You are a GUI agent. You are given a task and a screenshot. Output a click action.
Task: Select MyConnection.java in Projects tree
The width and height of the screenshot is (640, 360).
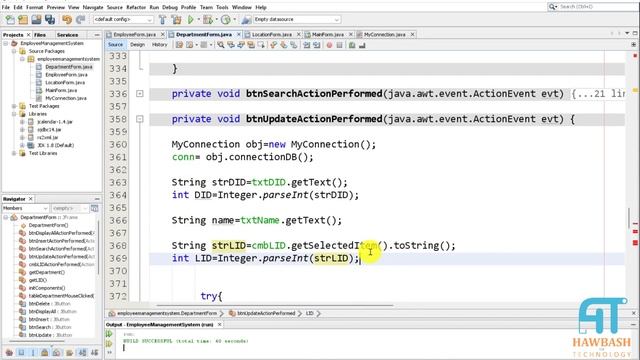pyautogui.click(x=66, y=98)
